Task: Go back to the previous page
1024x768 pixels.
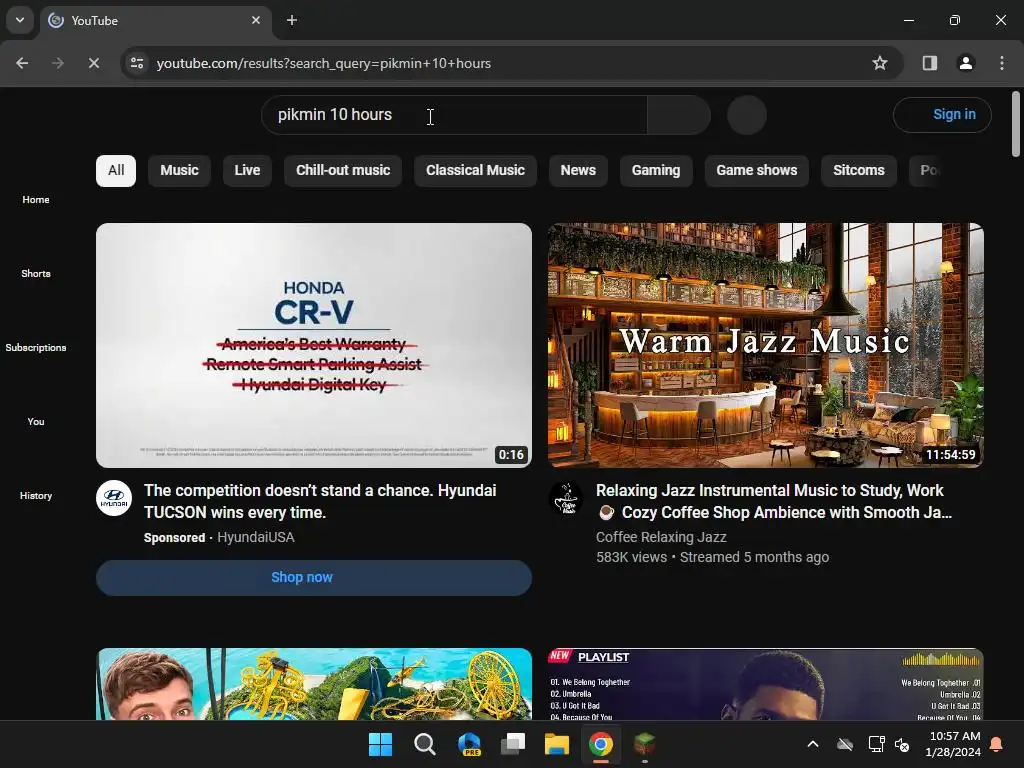Action: point(22,63)
